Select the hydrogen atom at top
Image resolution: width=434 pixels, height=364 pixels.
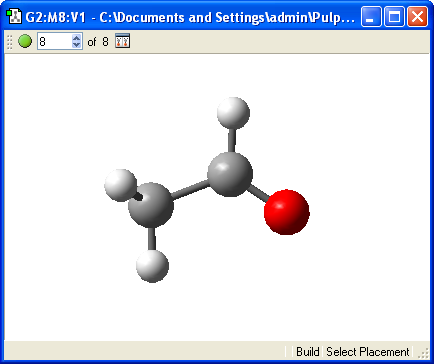click(233, 113)
